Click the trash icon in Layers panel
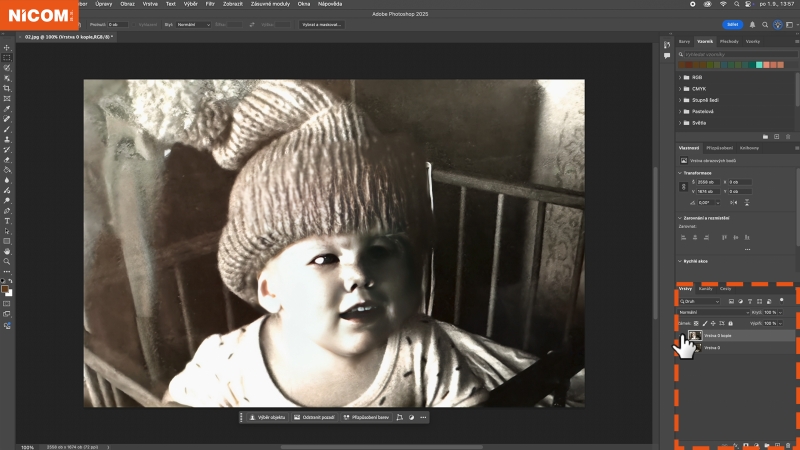The width and height of the screenshot is (800, 450). pos(790,443)
